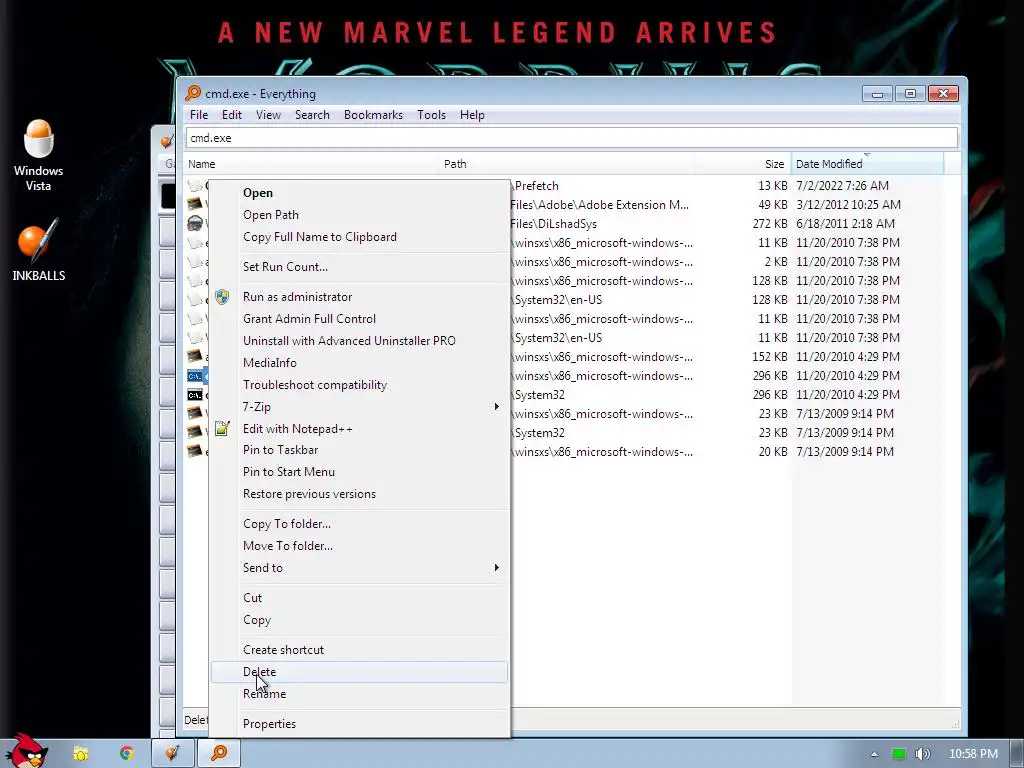Select Rename entry
The image size is (1024, 768).
point(264,694)
